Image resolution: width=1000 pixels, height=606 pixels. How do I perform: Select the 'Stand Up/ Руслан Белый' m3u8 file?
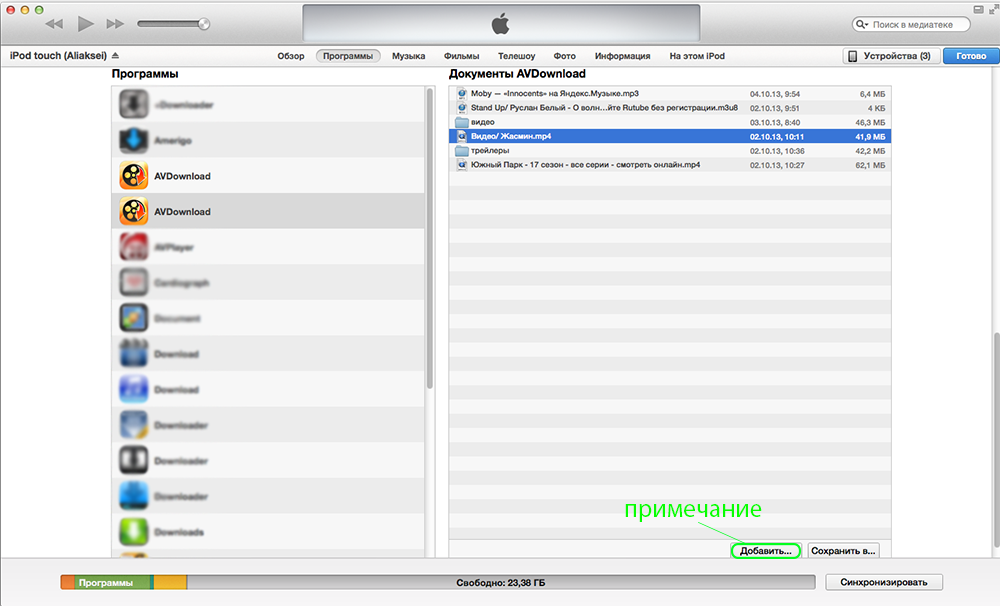[670, 108]
